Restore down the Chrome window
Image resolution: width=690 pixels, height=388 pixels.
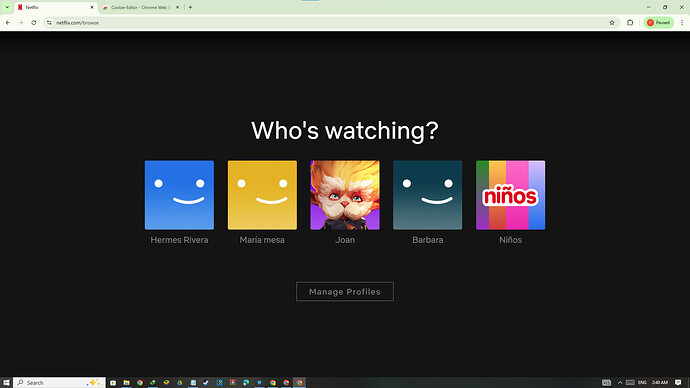tap(665, 7)
